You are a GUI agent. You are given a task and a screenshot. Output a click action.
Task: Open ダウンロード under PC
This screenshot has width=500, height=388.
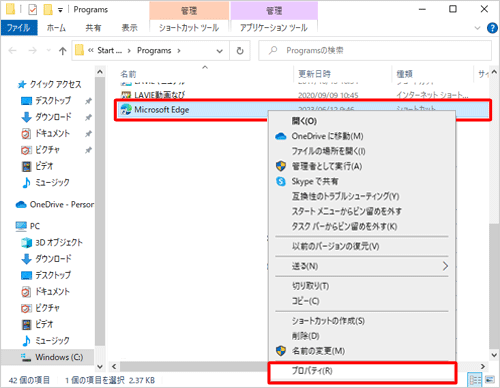point(47,259)
